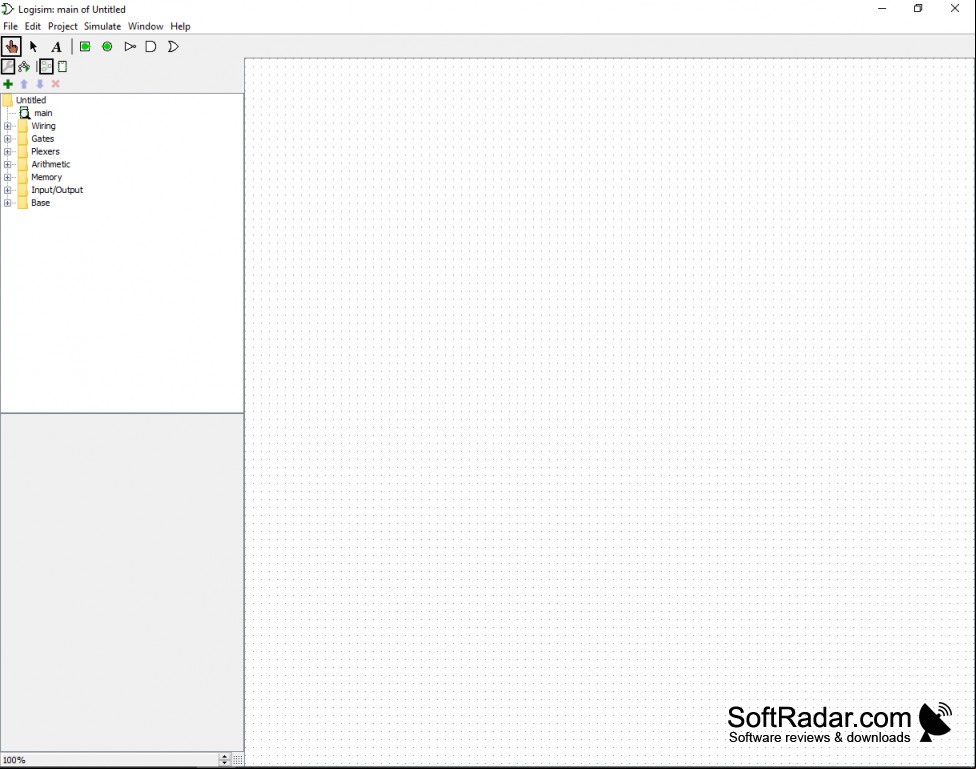Screen dimensions: 976x769
Task: Select the Poke tool hand icon
Action: pyautogui.click(x=11, y=47)
